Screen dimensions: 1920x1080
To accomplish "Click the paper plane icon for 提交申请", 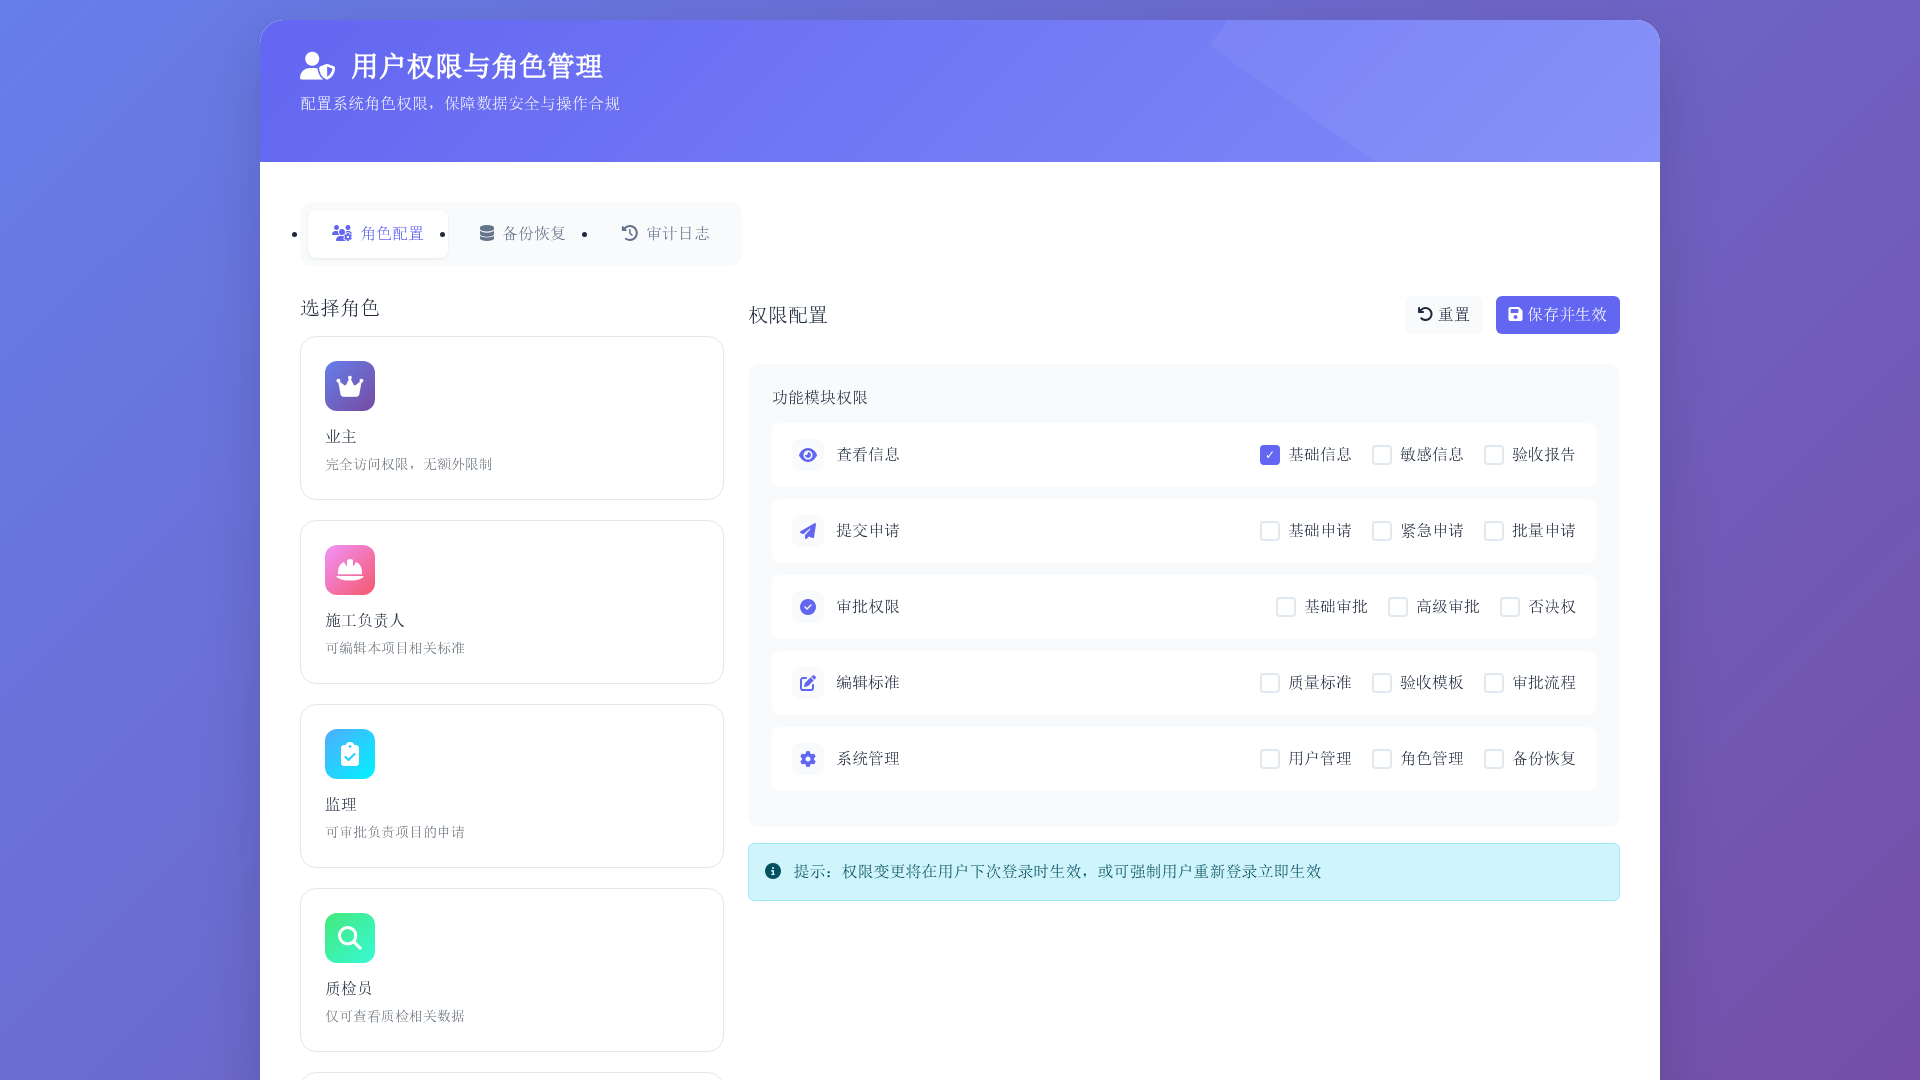I will 807,531.
